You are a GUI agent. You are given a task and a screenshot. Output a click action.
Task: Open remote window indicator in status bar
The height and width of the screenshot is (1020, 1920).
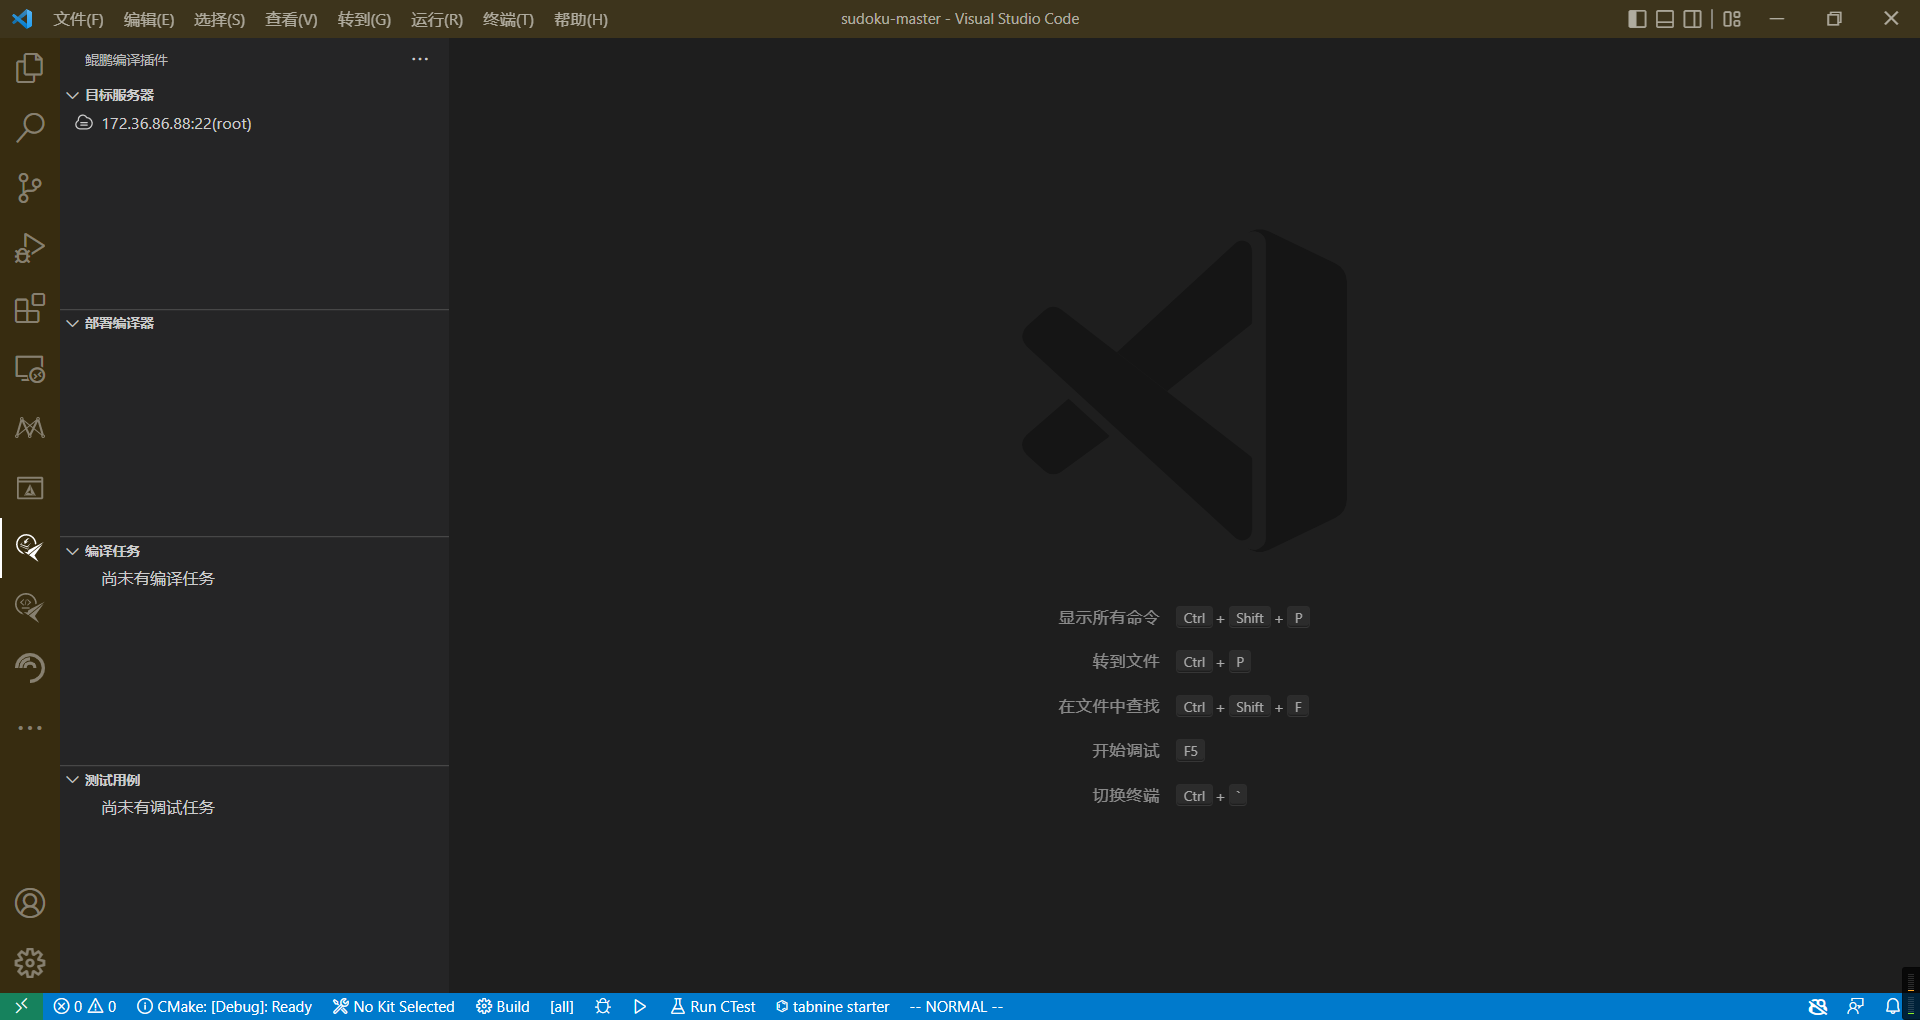[21, 1006]
